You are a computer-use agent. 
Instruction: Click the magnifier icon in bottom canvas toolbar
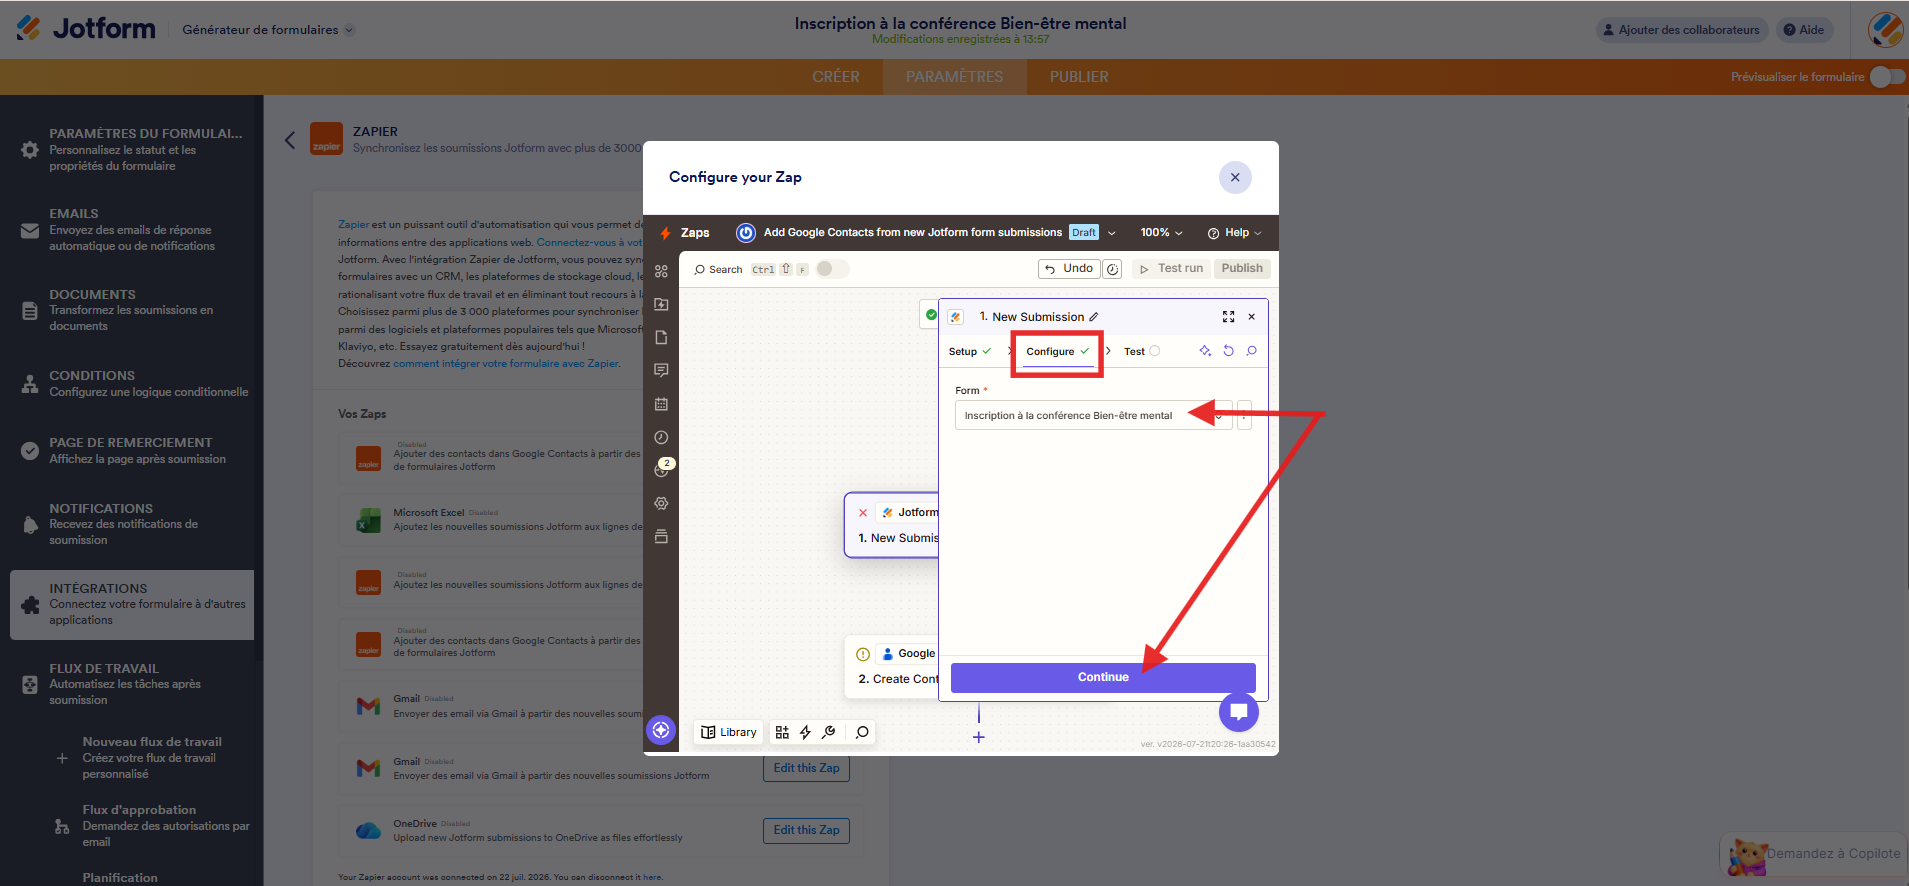tap(862, 733)
